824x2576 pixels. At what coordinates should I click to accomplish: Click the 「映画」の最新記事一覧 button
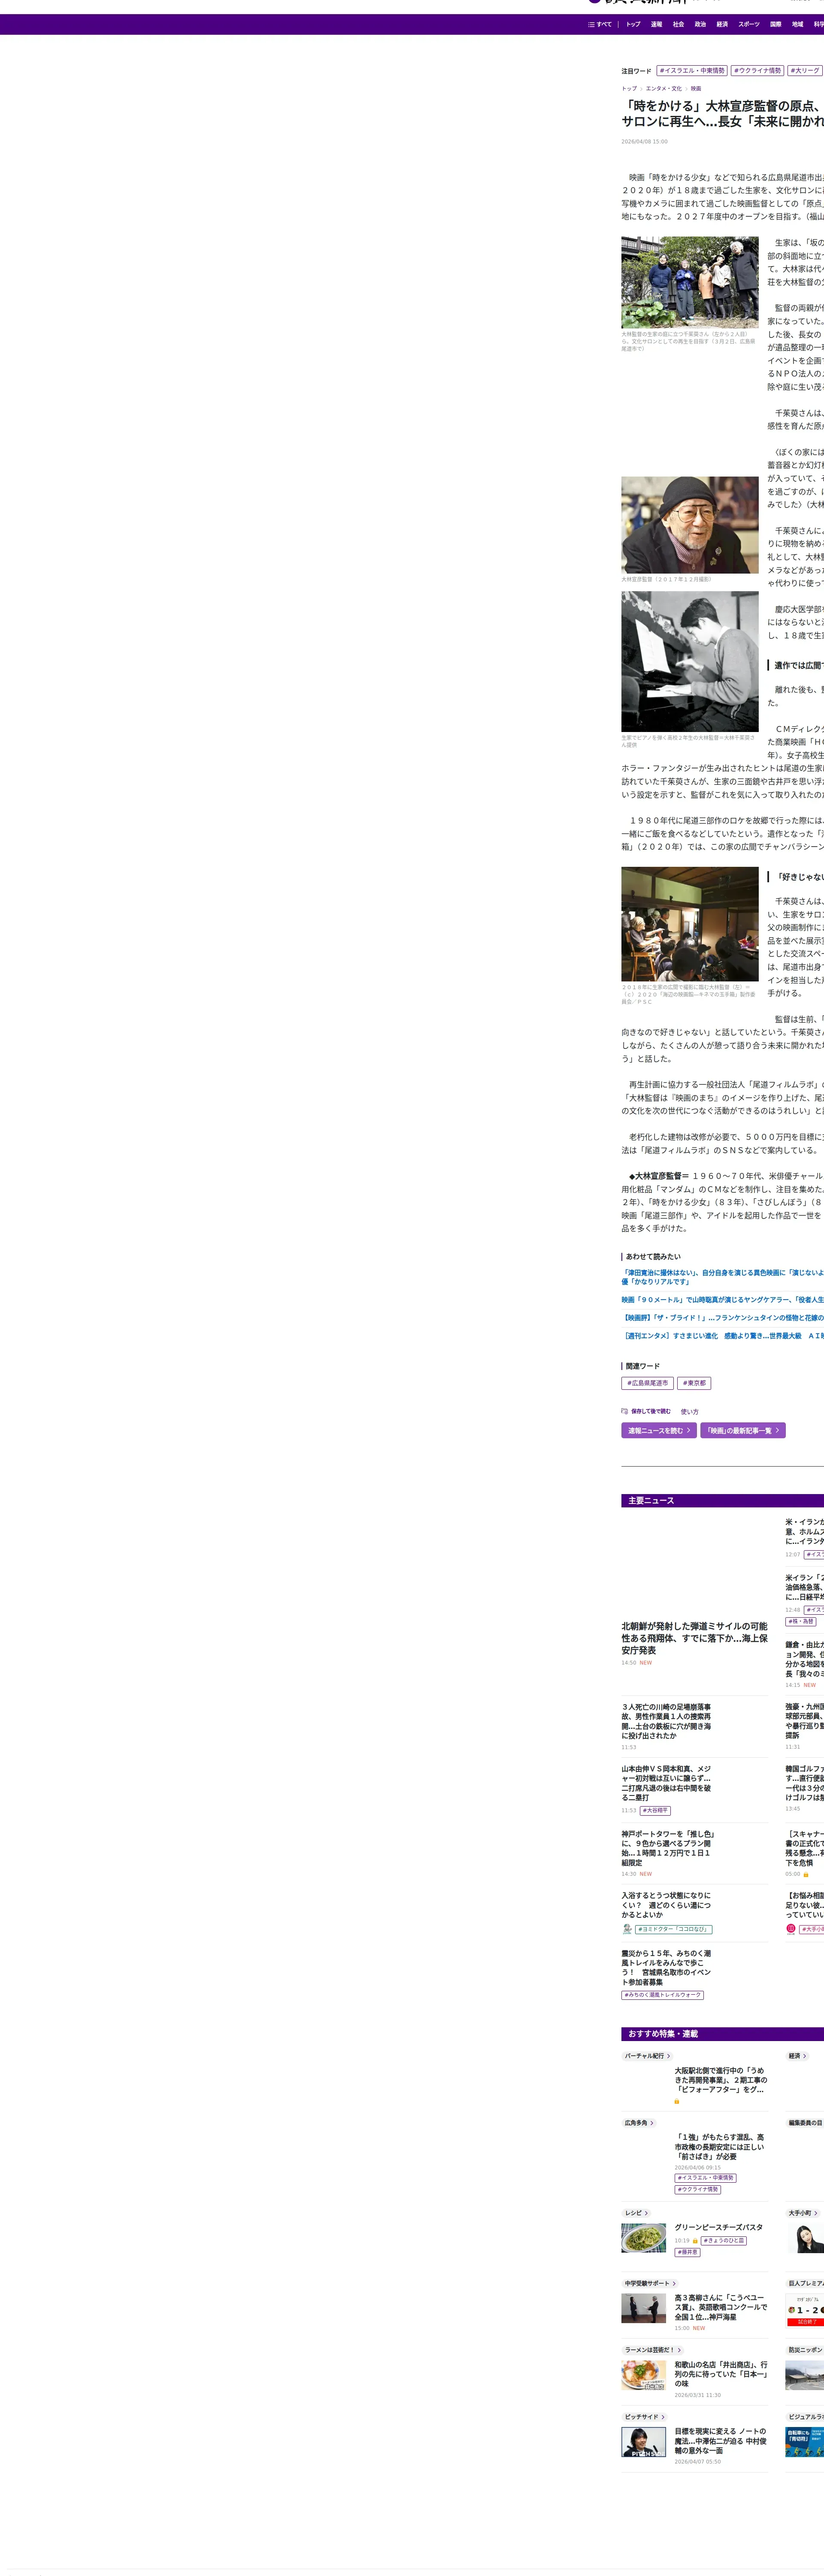pyautogui.click(x=743, y=1431)
